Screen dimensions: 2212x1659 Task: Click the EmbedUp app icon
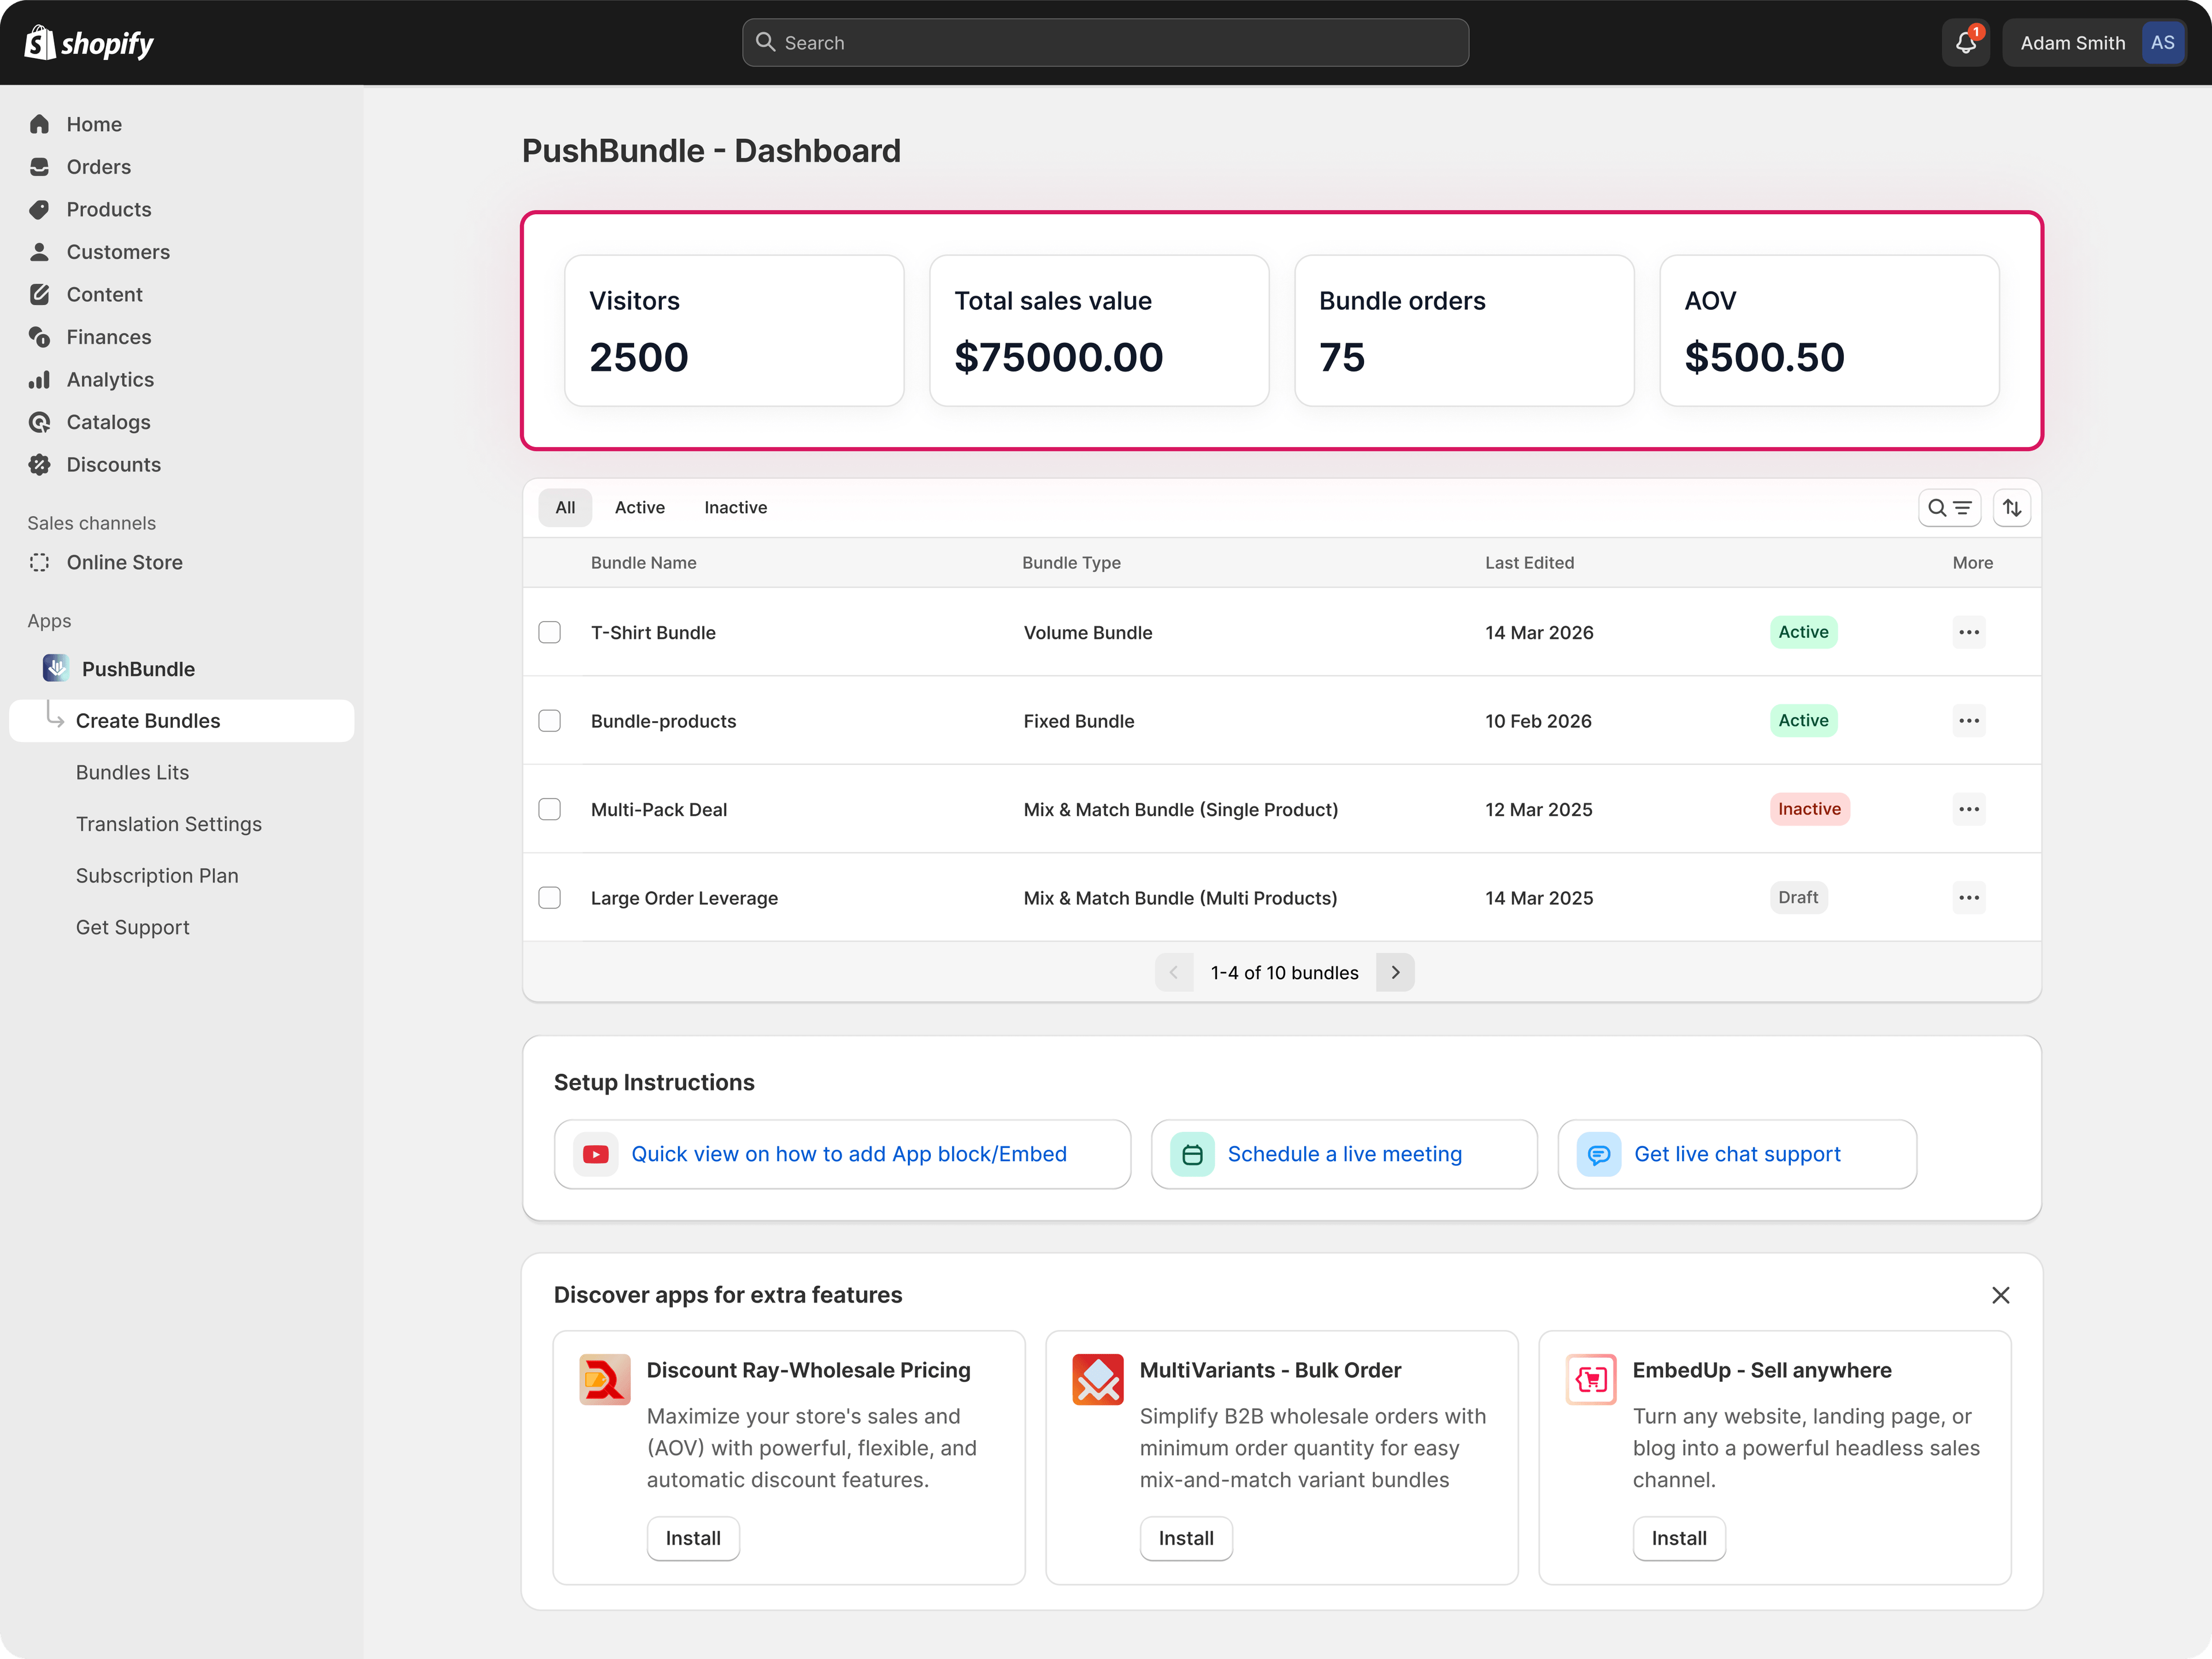tap(1591, 1379)
